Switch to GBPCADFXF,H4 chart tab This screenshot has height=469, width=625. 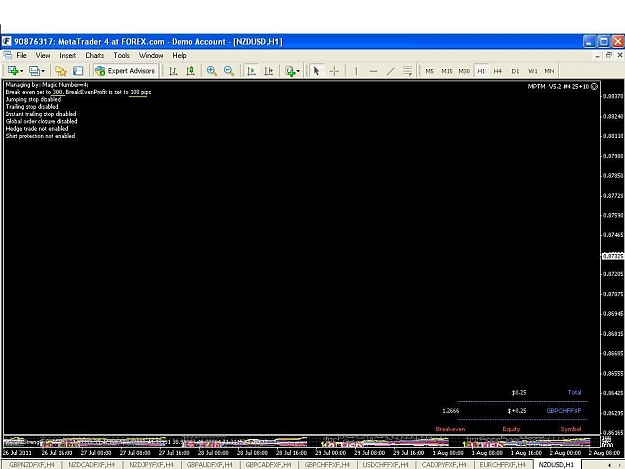tap(268, 465)
